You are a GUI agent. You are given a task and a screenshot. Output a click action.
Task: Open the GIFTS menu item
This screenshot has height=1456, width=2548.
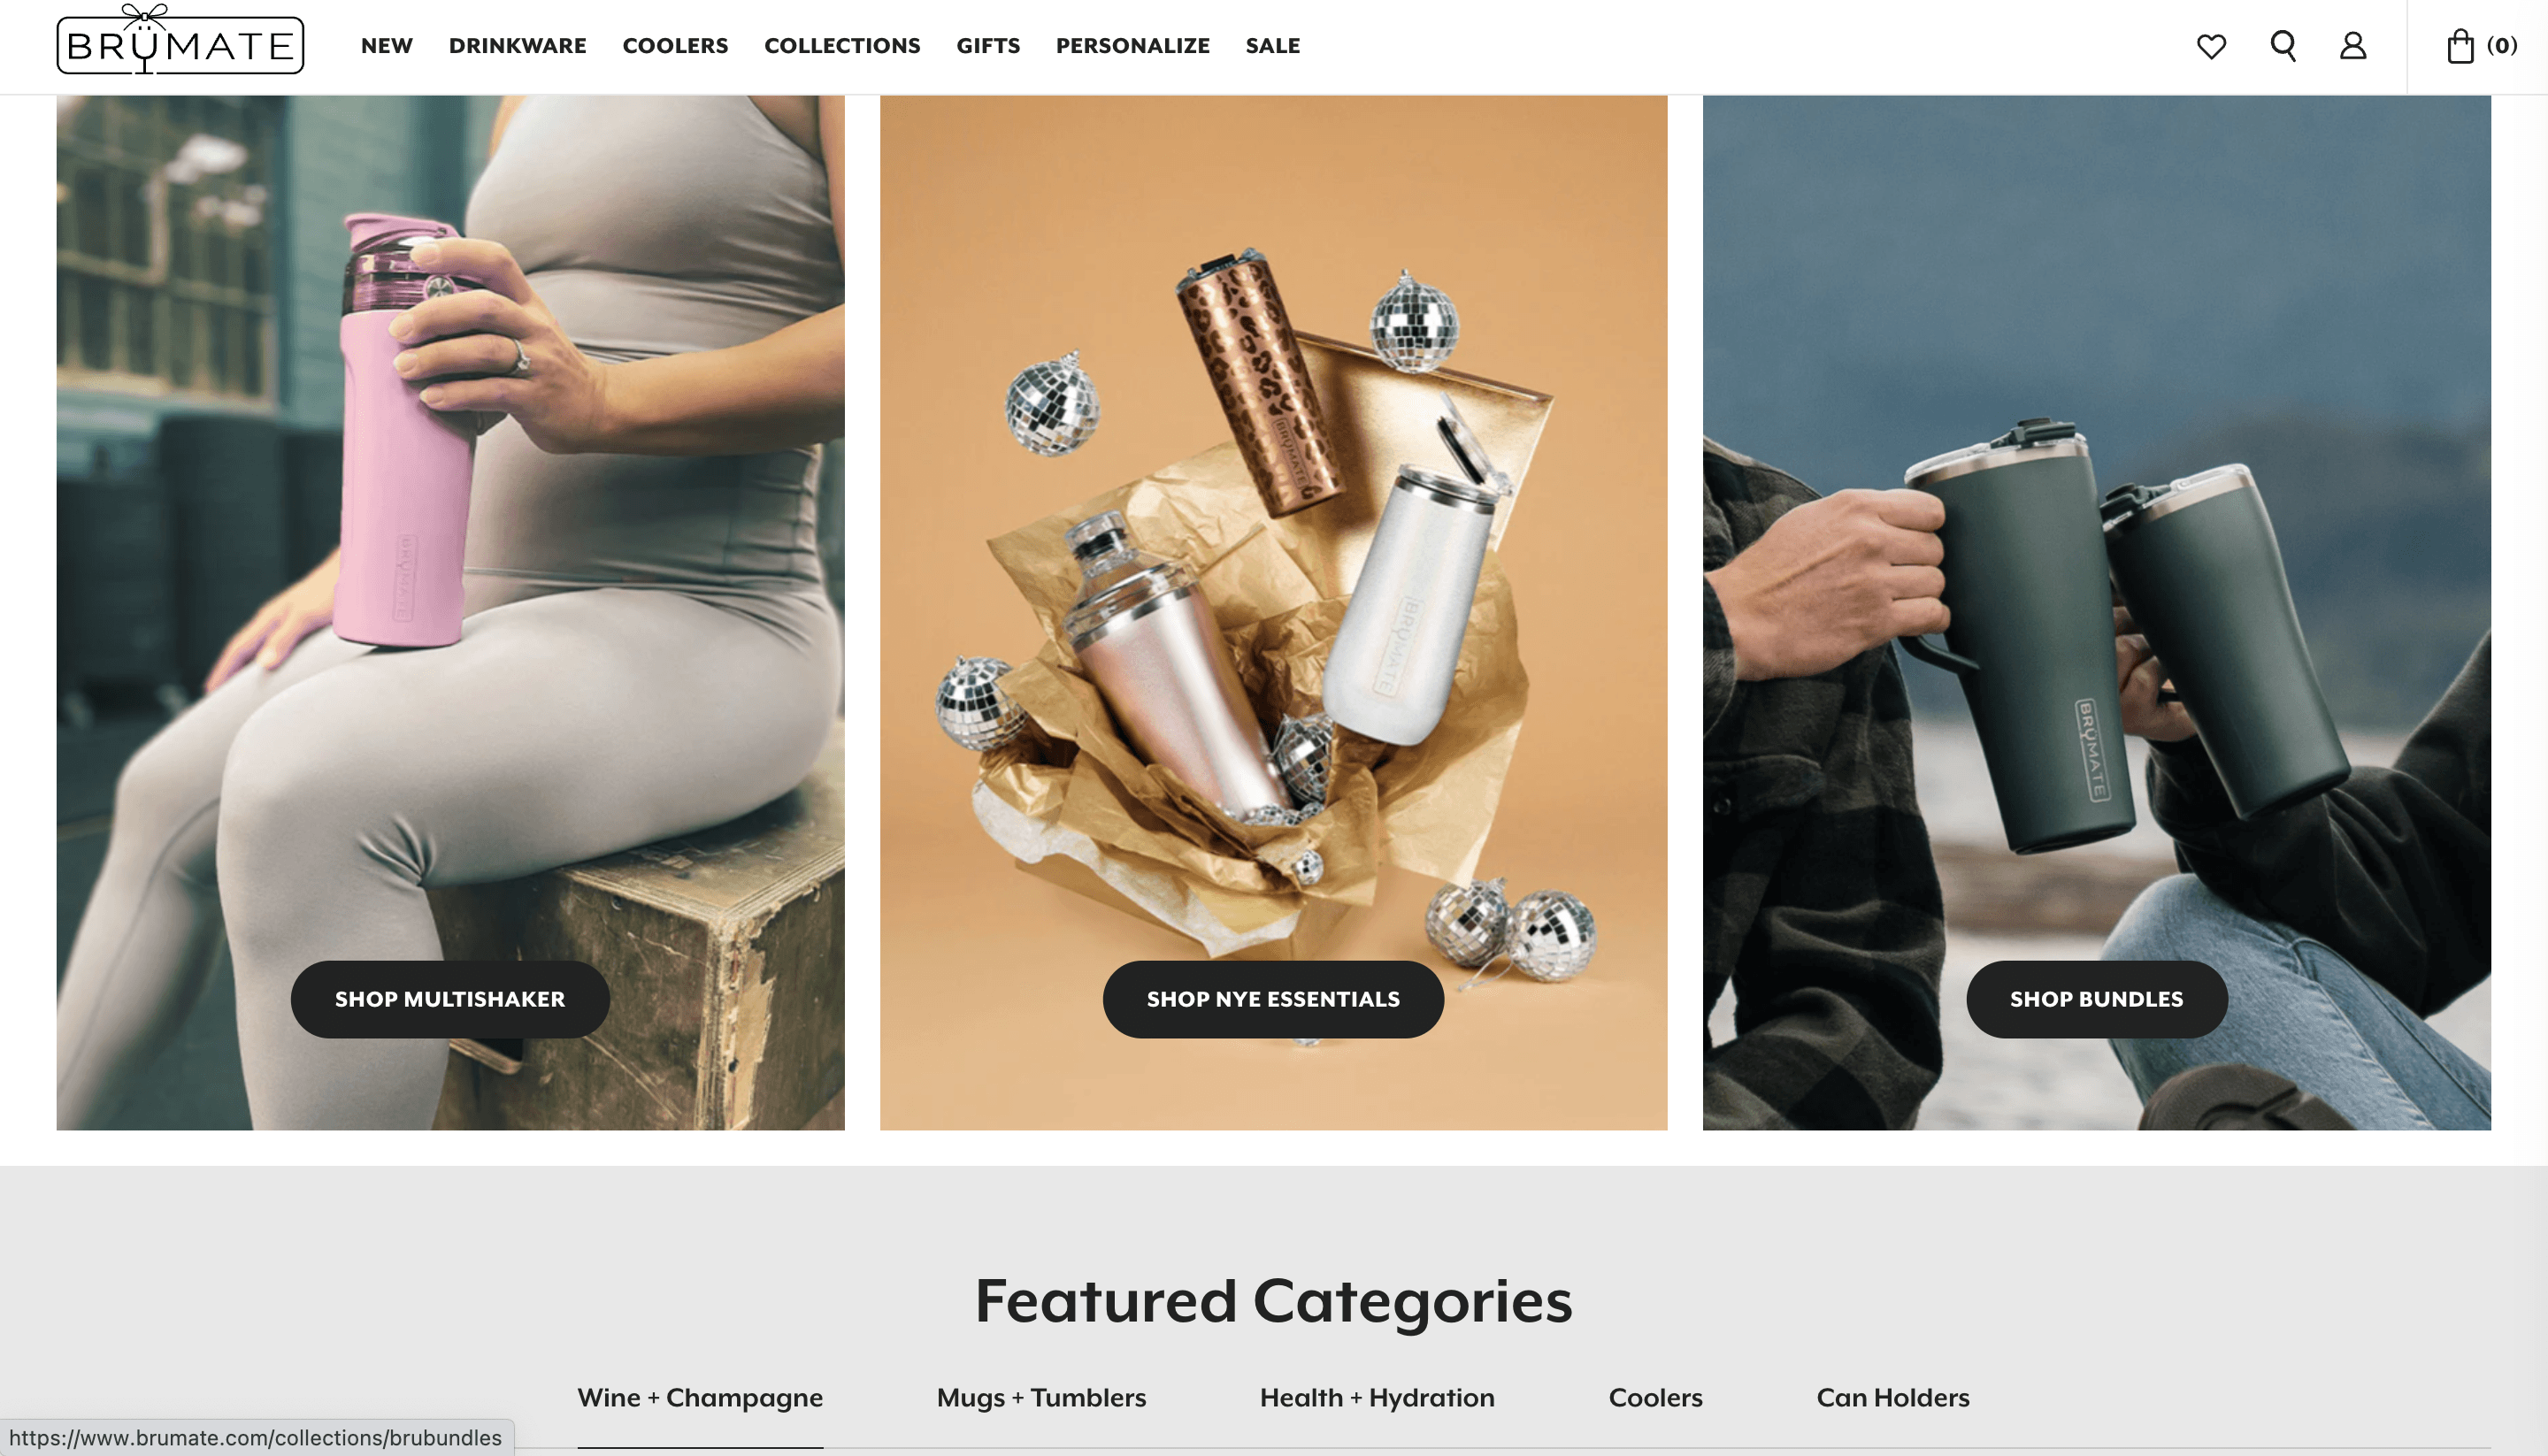[988, 46]
